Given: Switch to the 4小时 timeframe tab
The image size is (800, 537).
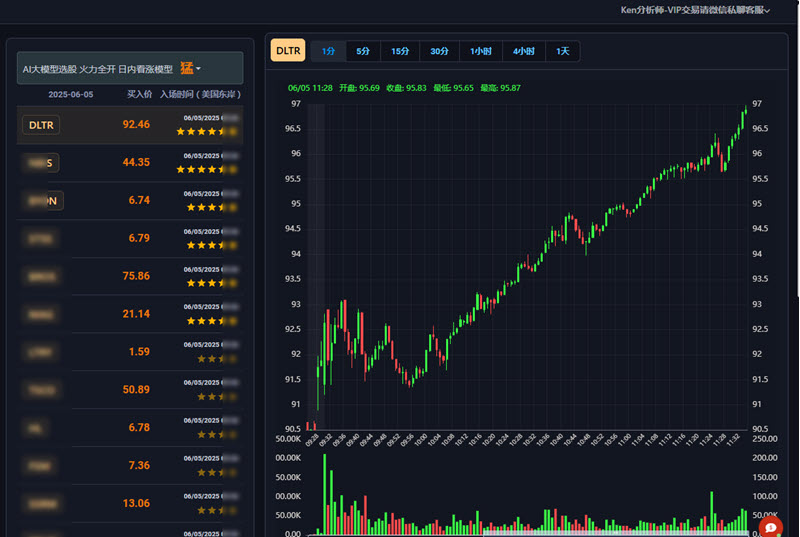Looking at the screenshot, I should click(x=524, y=51).
